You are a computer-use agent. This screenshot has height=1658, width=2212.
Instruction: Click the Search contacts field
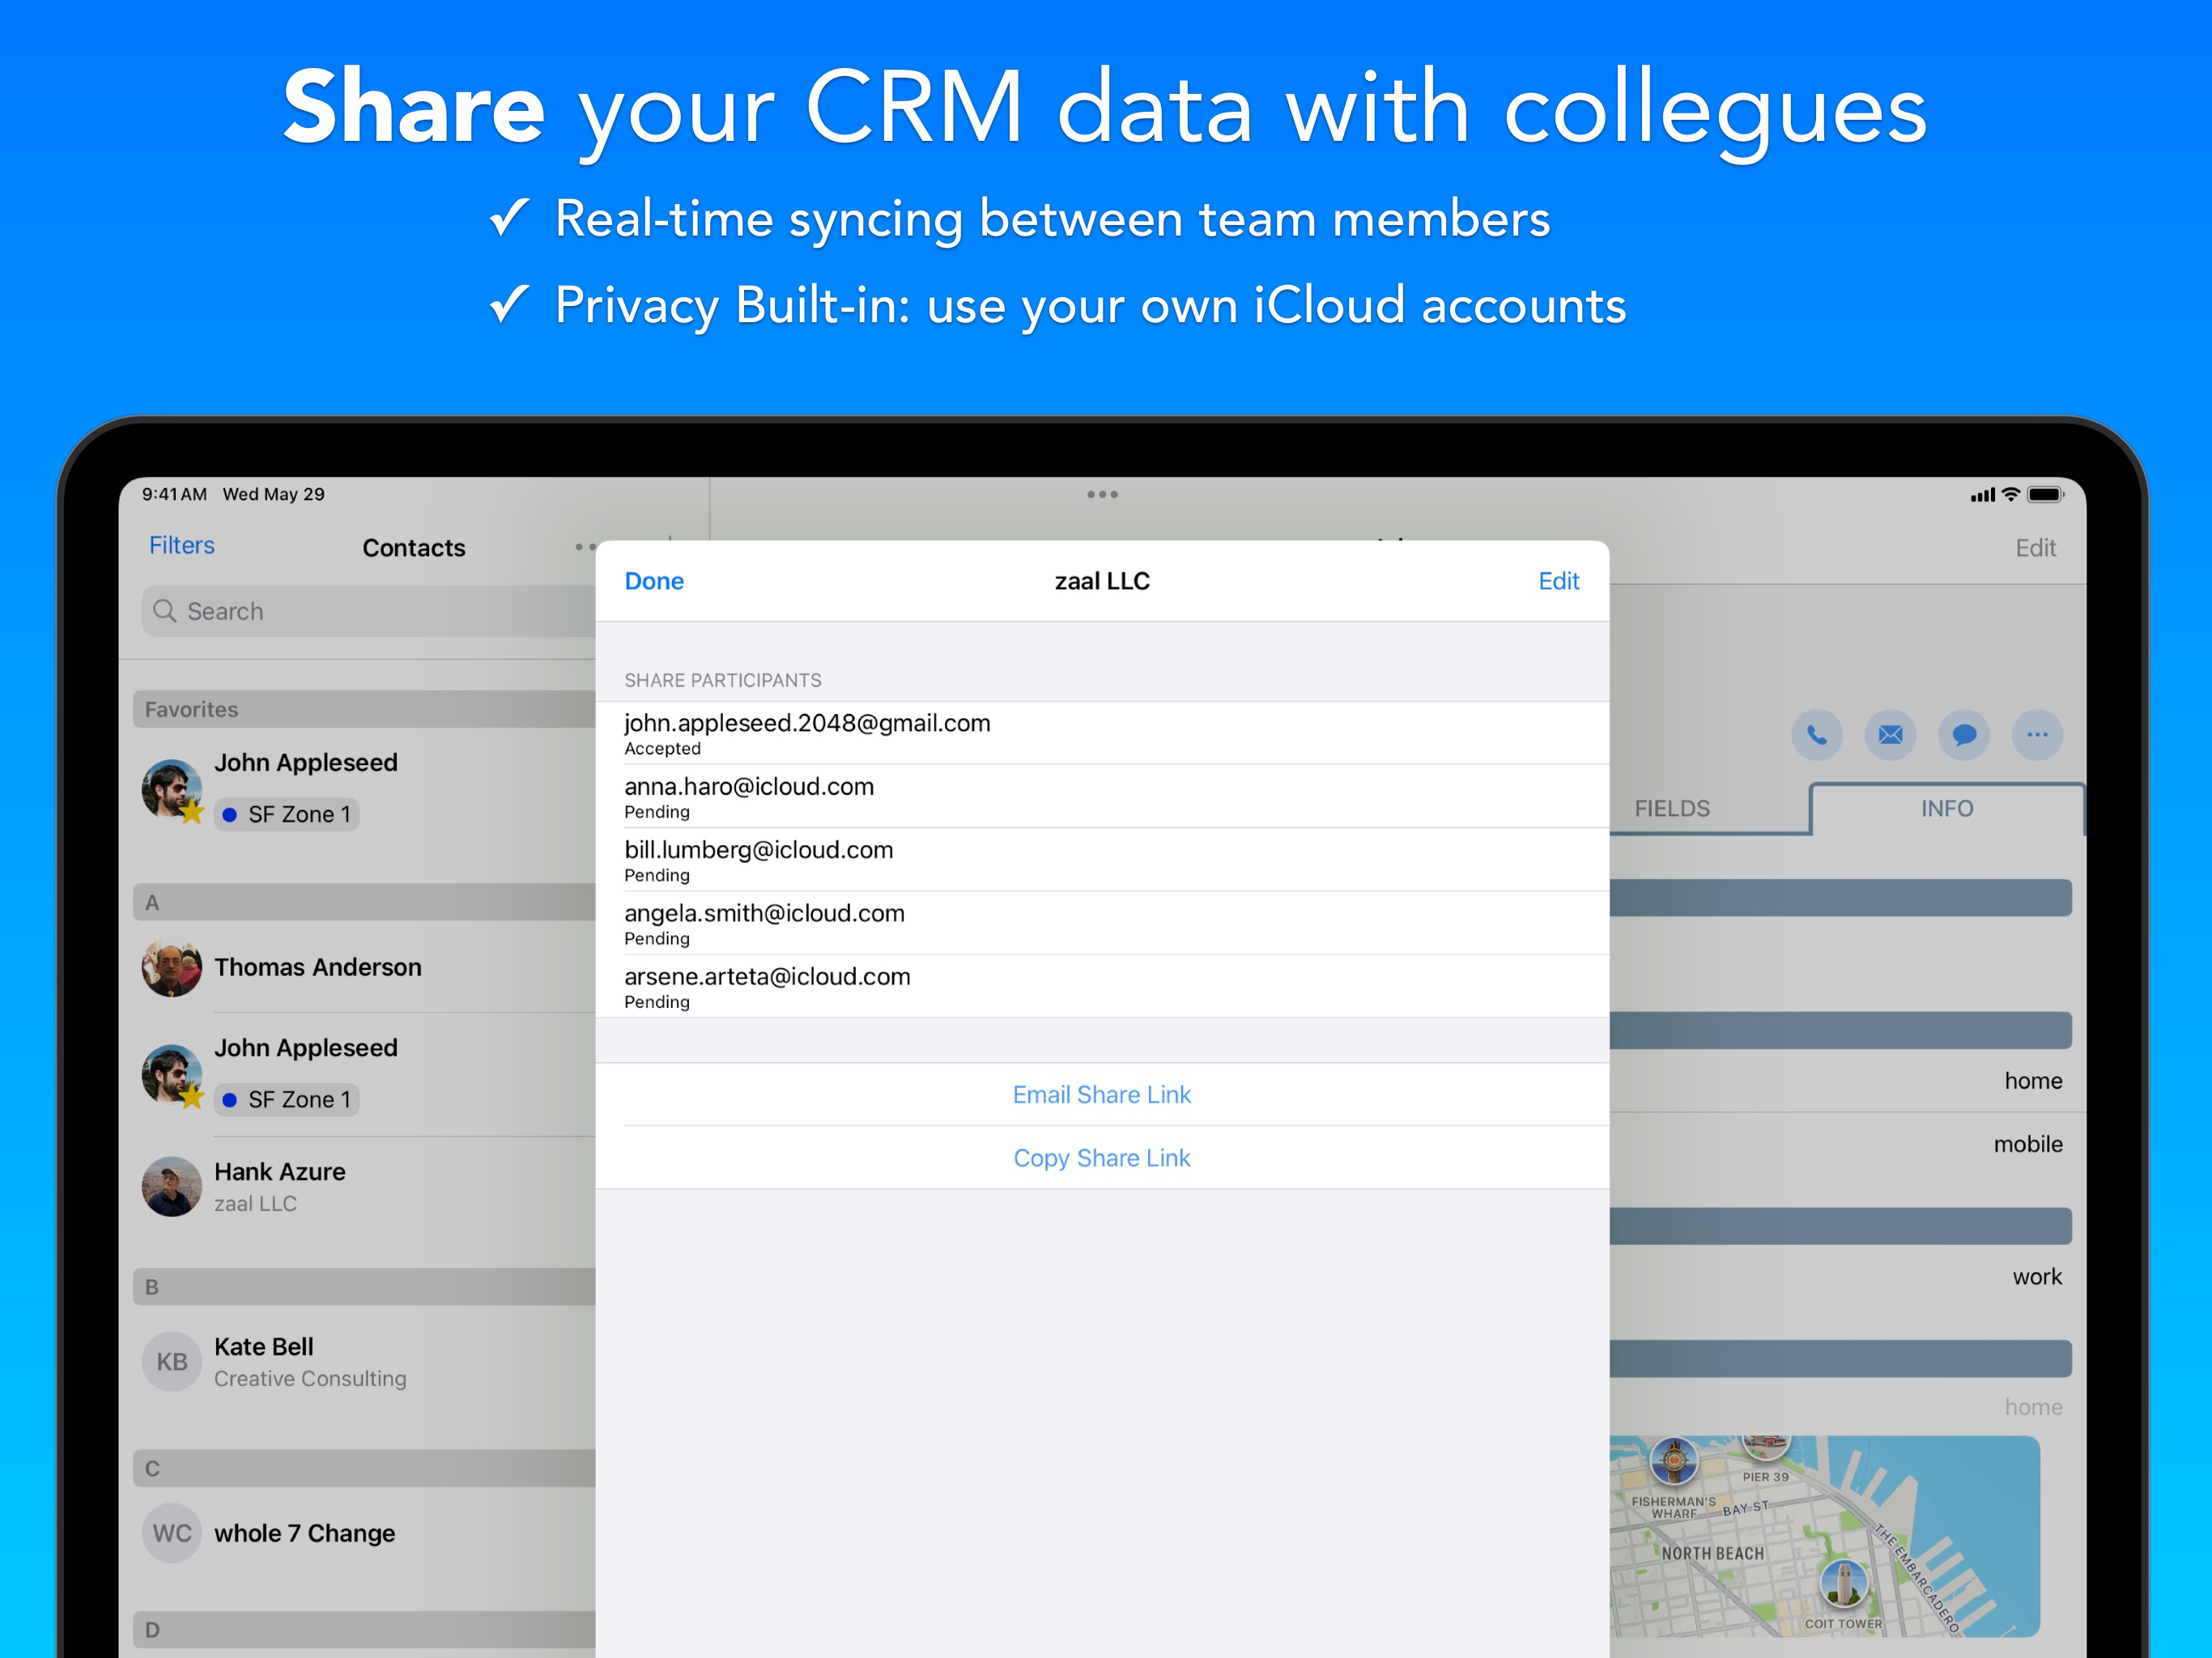368,611
